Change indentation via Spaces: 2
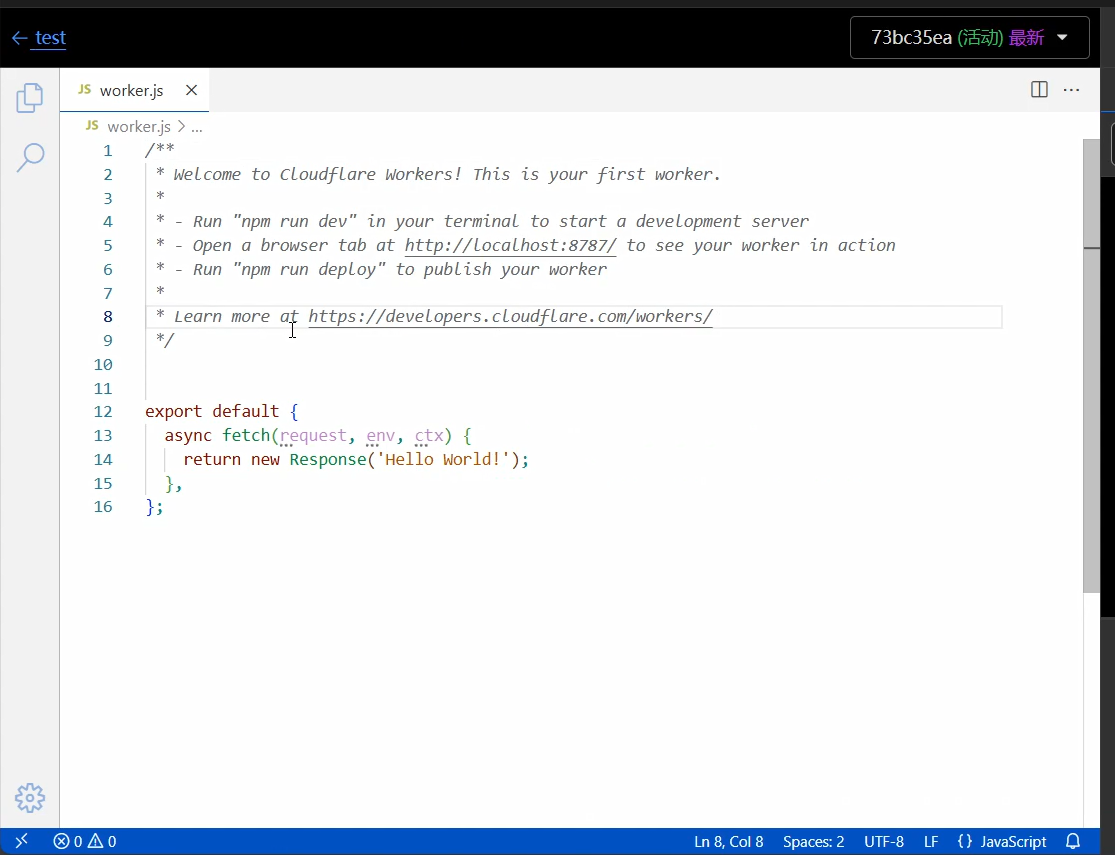This screenshot has height=855, width=1115. pos(813,841)
